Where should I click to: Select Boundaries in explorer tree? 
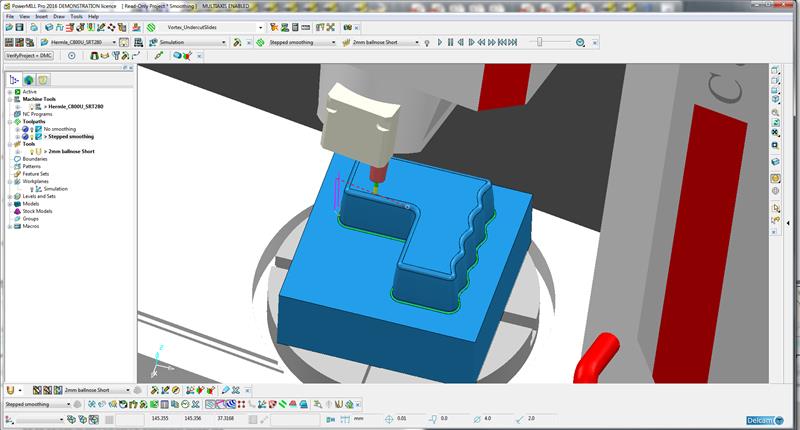pyautogui.click(x=35, y=159)
